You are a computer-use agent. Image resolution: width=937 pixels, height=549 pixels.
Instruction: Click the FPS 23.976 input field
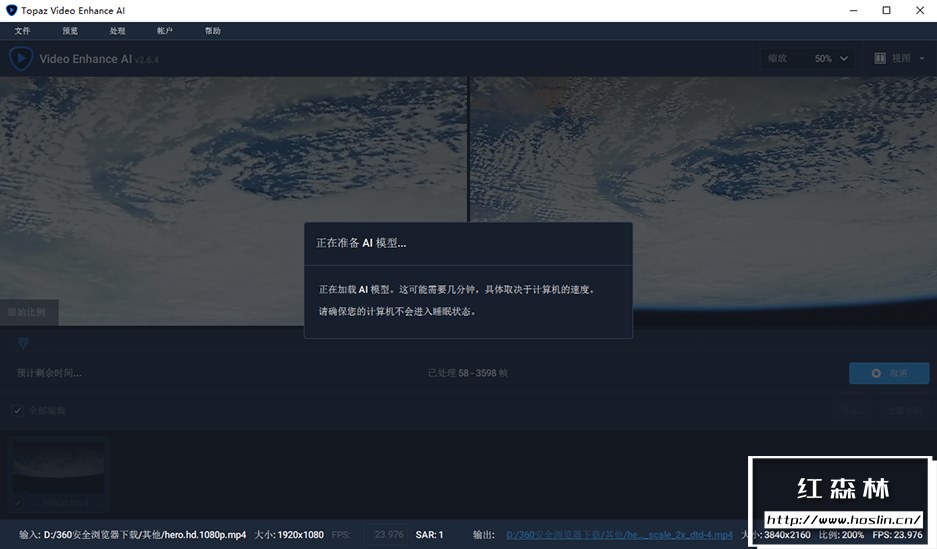[x=385, y=535]
